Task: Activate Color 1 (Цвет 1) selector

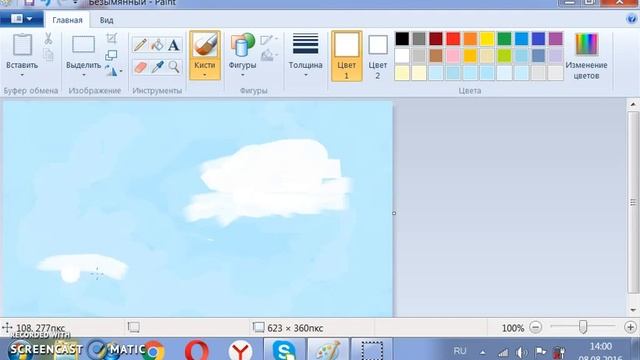Action: (346, 56)
